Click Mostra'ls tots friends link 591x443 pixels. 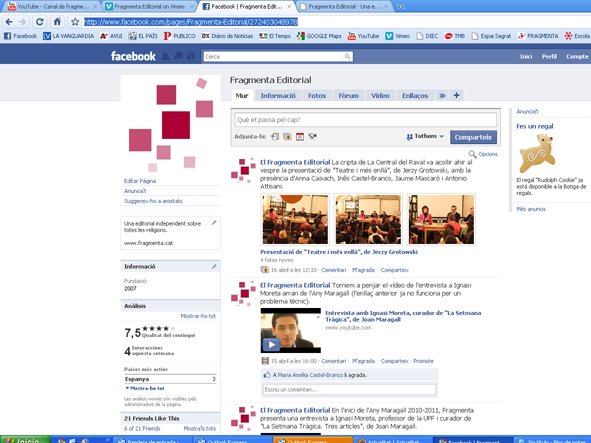(x=200, y=429)
